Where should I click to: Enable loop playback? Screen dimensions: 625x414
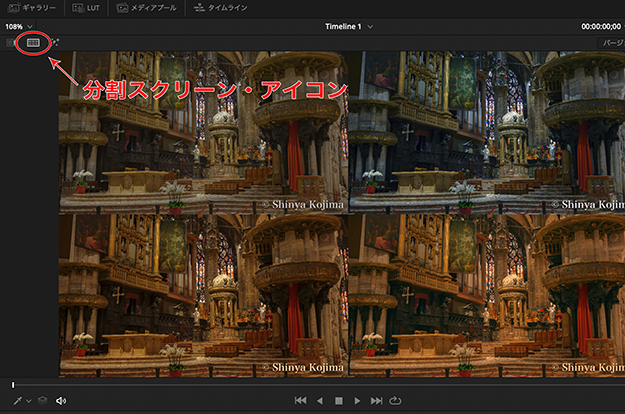click(396, 400)
